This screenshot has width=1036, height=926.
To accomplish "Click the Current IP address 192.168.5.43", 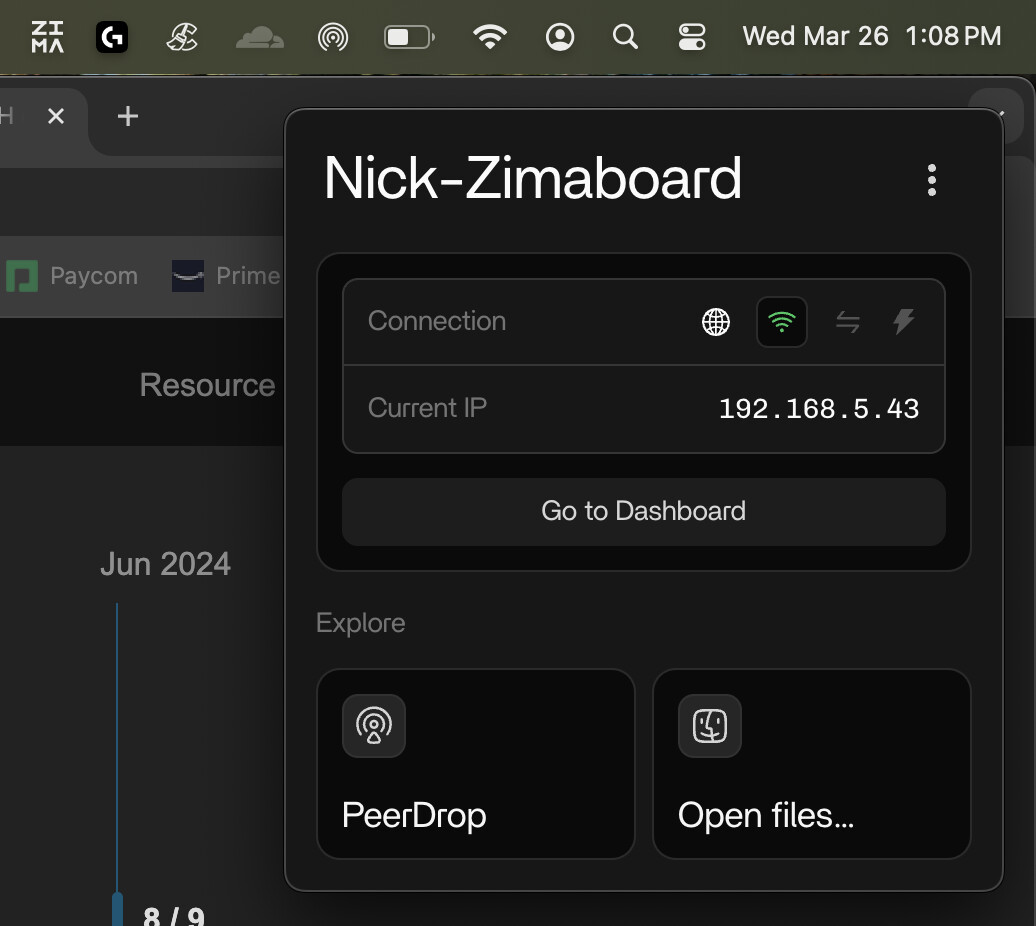I will coord(819,409).
